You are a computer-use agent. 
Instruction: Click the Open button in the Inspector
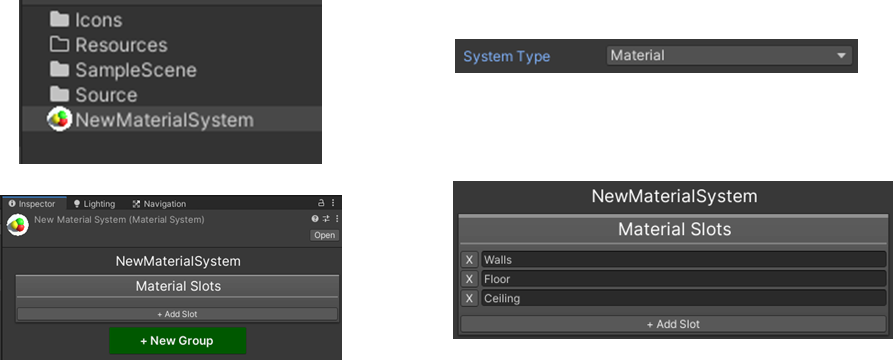point(324,235)
